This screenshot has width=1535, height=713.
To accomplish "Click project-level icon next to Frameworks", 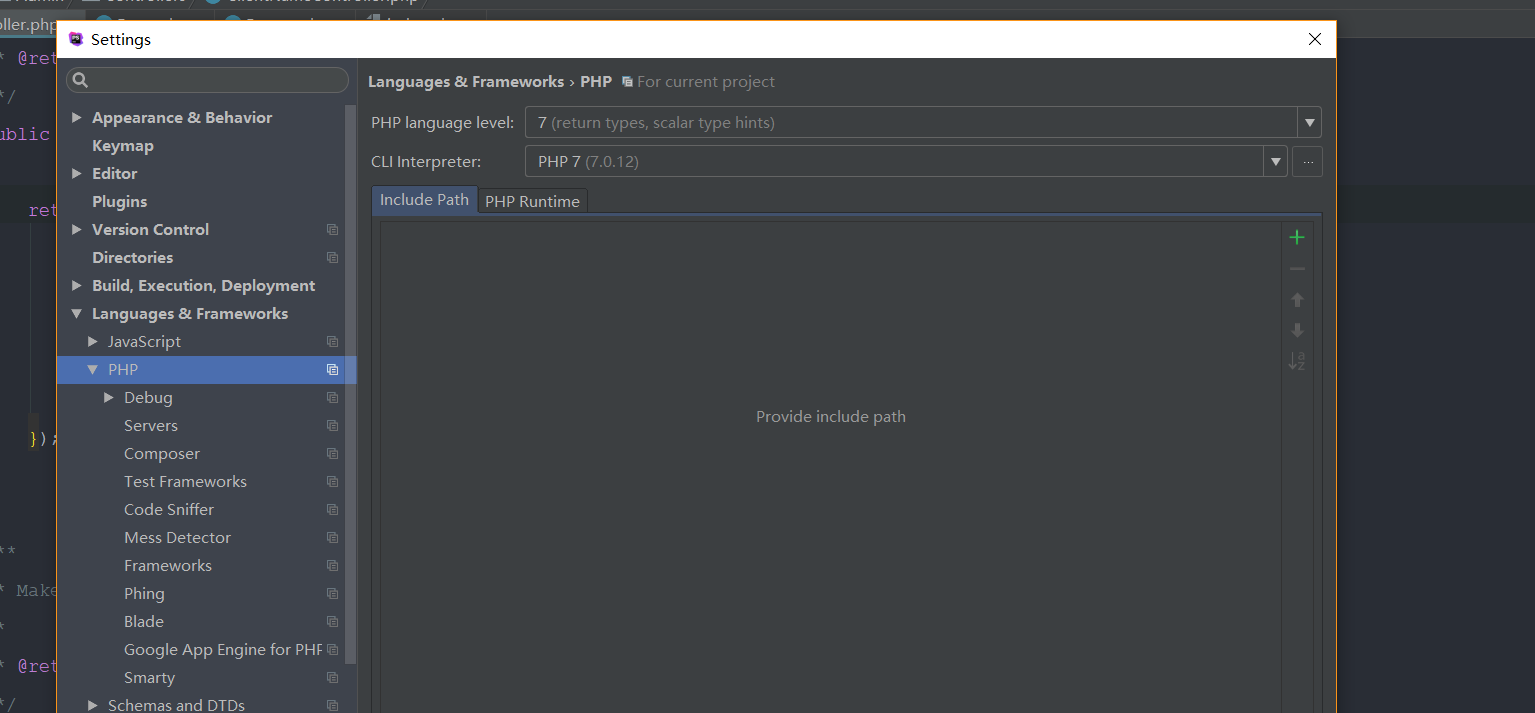I will tap(333, 566).
